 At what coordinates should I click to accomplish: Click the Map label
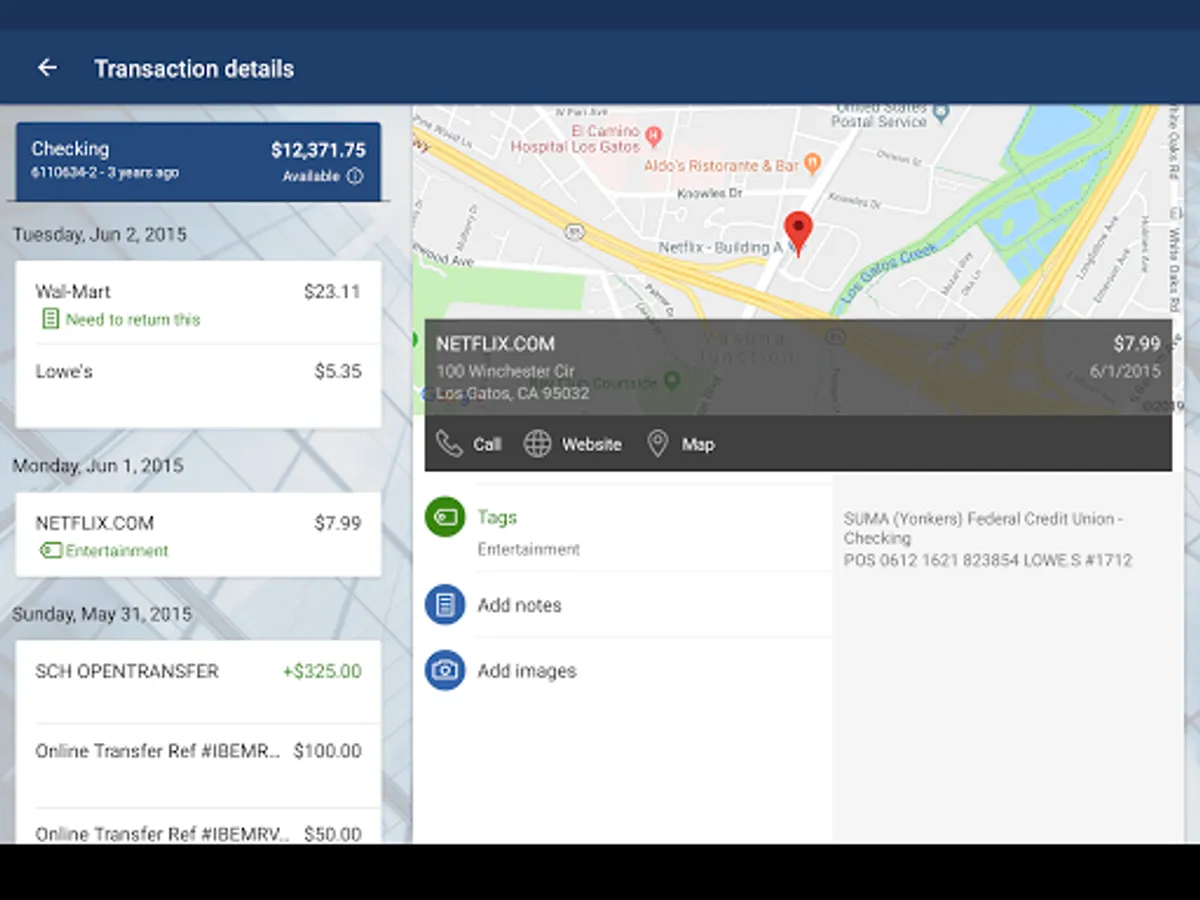click(698, 444)
